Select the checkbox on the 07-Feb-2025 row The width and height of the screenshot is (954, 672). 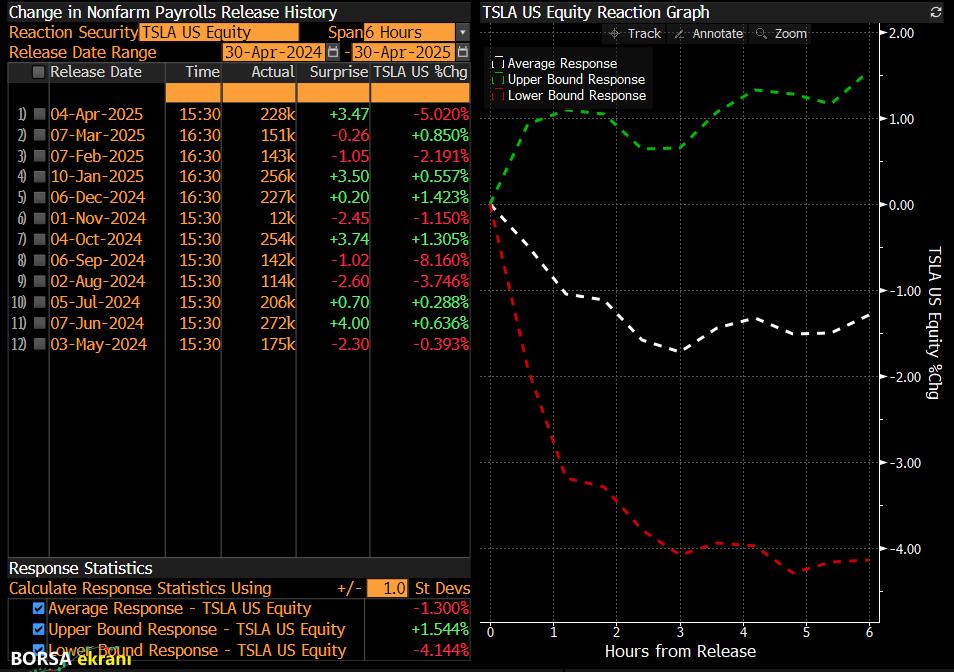point(40,156)
